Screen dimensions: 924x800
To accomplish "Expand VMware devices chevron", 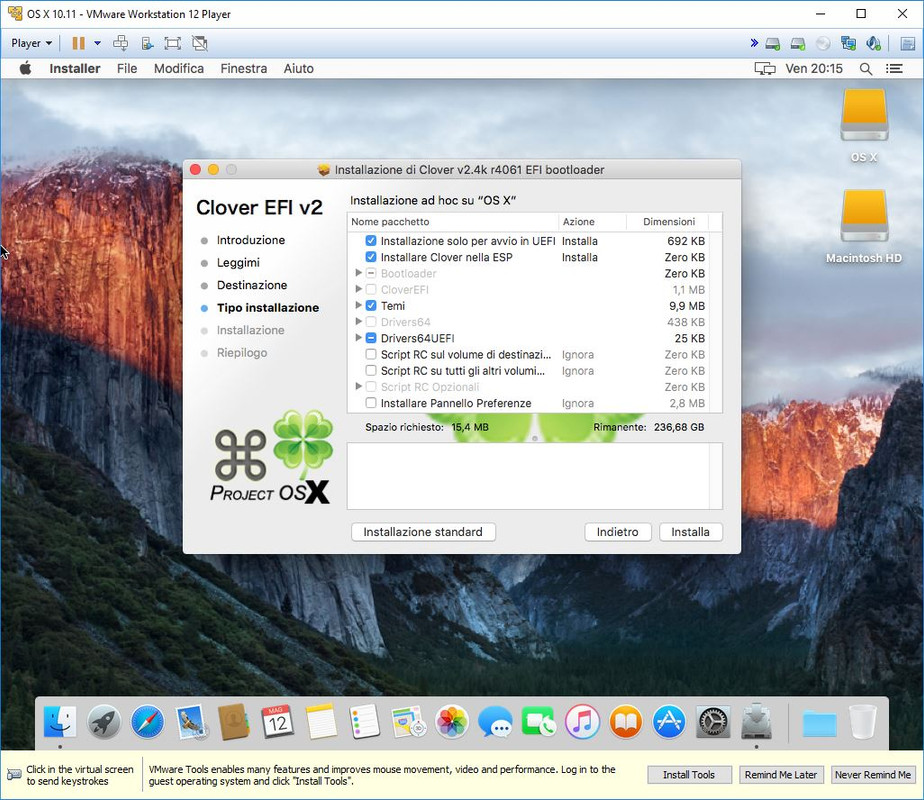I will pos(754,42).
